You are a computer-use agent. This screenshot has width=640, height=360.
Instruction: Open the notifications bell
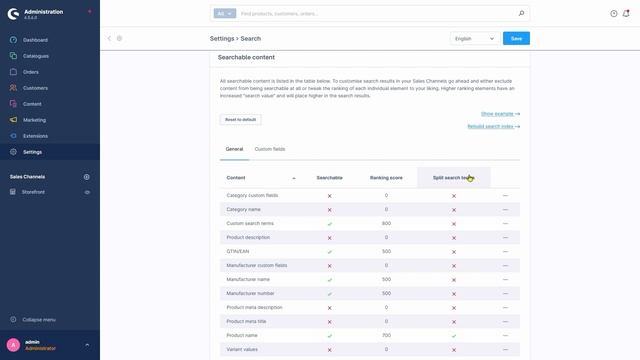click(x=626, y=13)
